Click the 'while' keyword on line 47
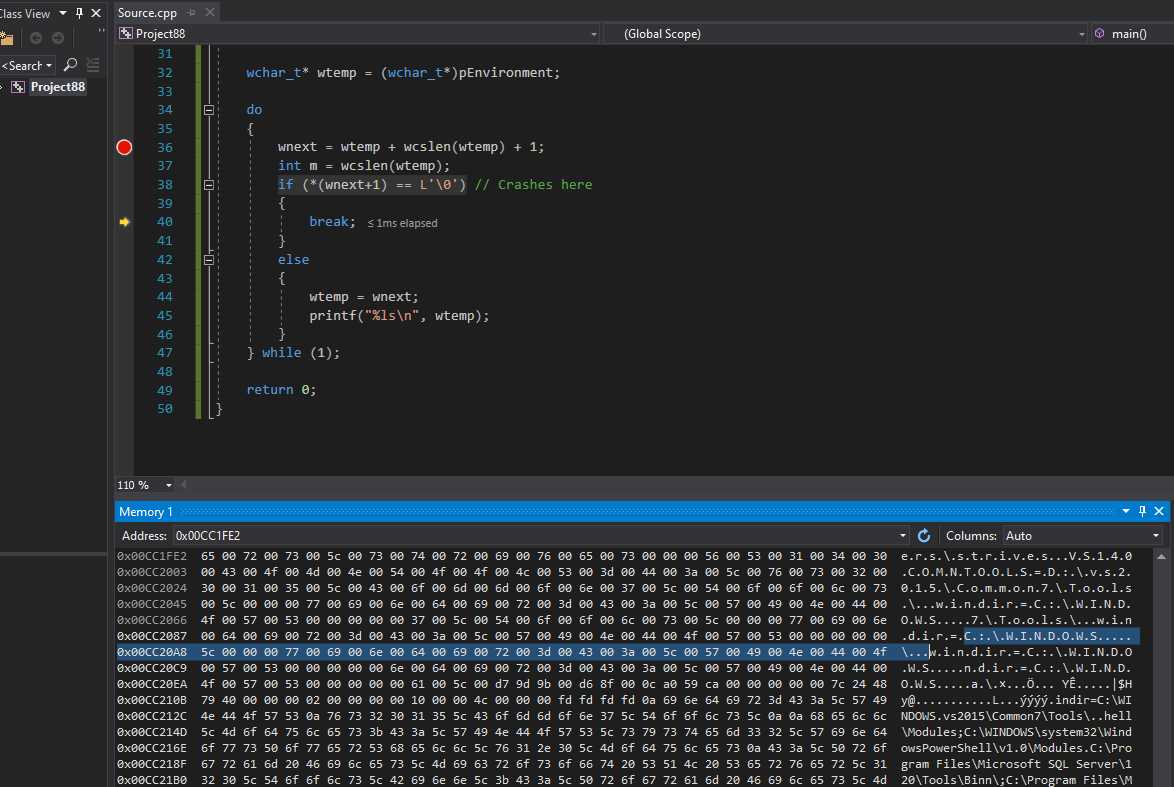 point(282,353)
